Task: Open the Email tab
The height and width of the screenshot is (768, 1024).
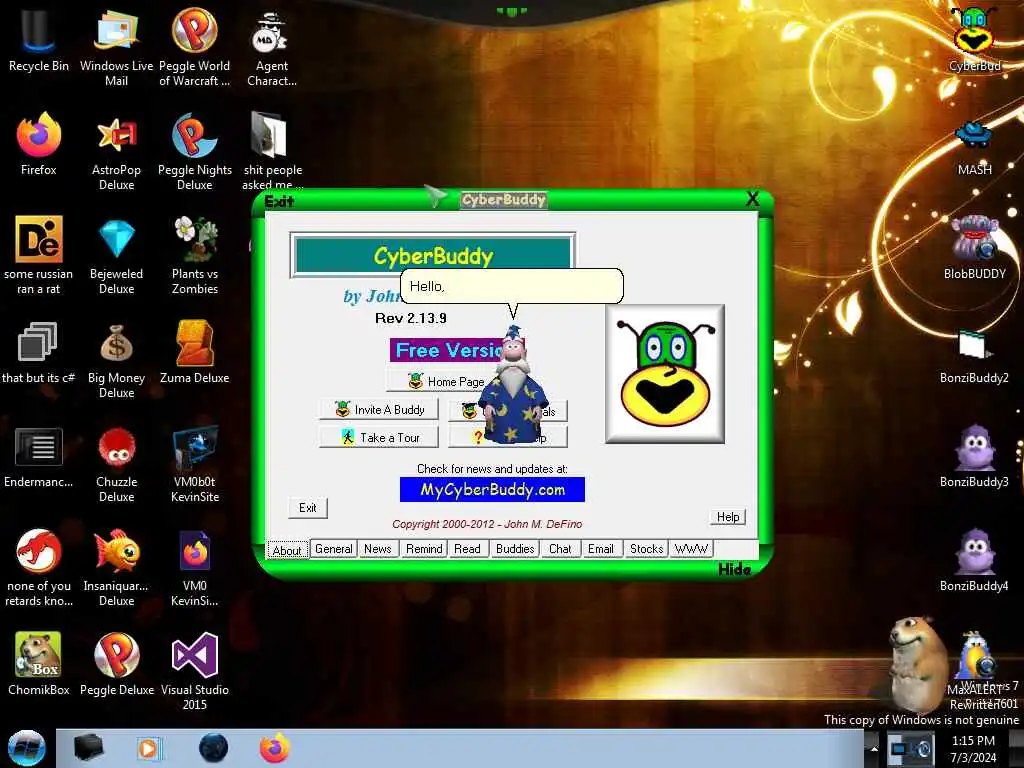Action: (600, 549)
